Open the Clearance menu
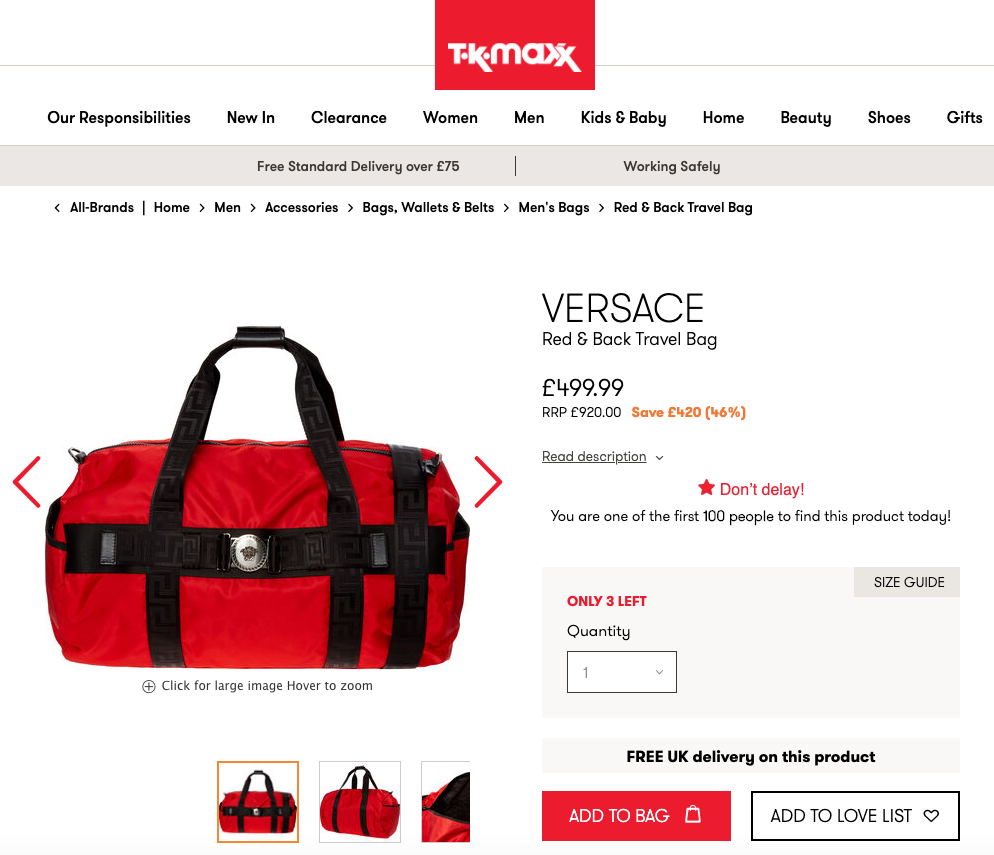Viewport: 994px width, 855px height. (x=349, y=118)
